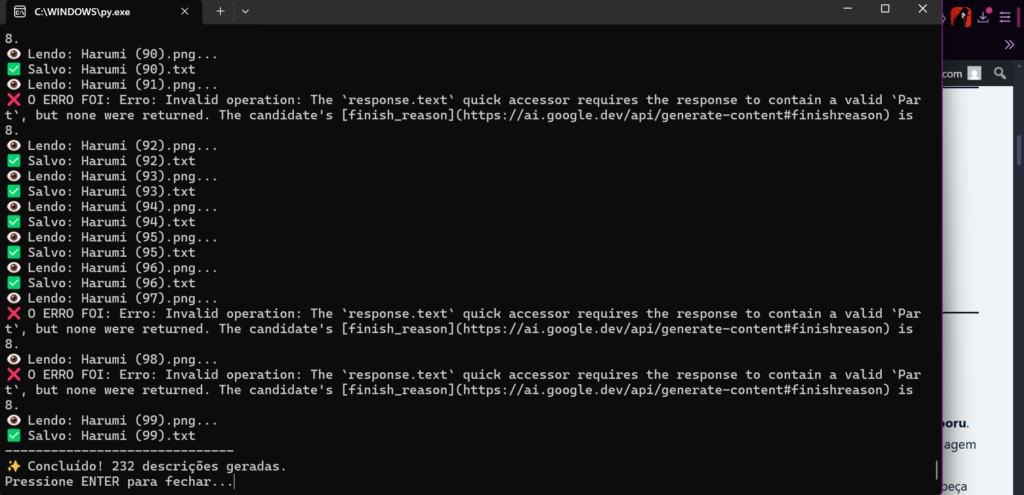Click the terminal icon on the py.exe tab
The width and height of the screenshot is (1024, 495).
click(x=20, y=10)
